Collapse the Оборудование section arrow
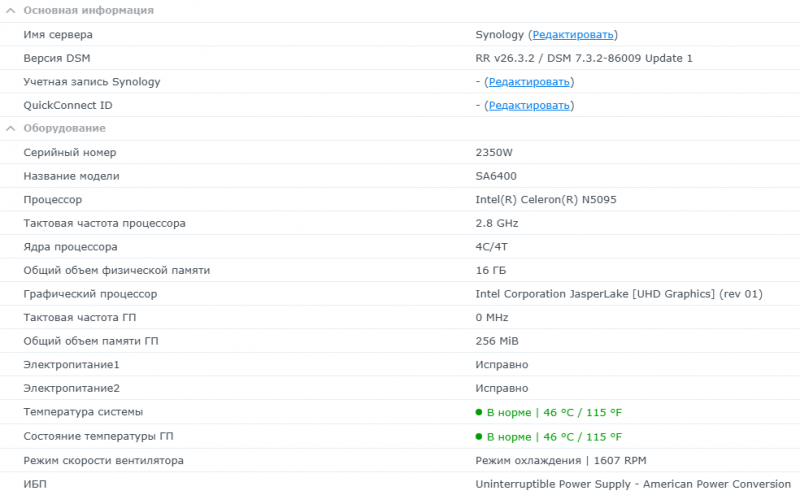800x495 pixels. [10, 128]
